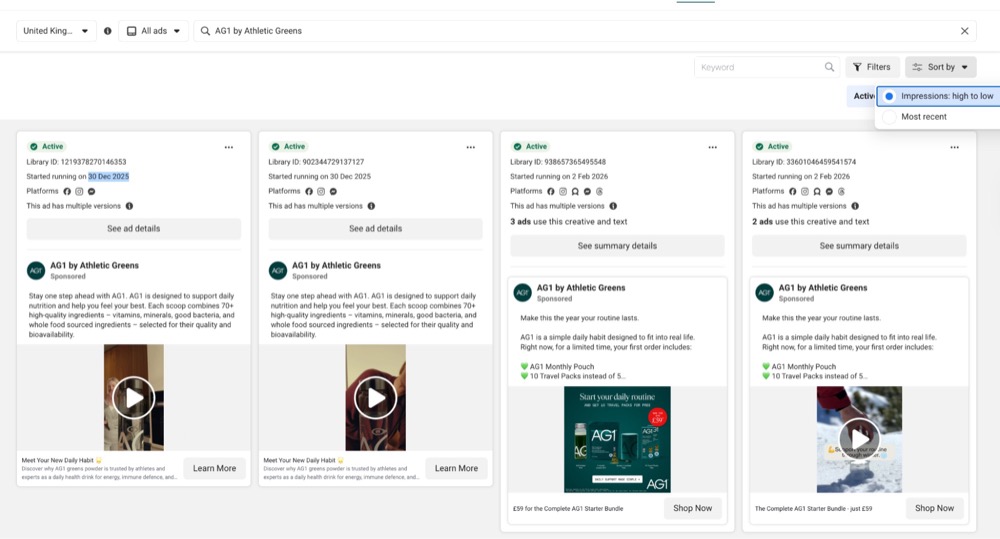Viewport: 1000px width, 539px height.
Task: Click the Threads platform icon on ad 938657365495548
Action: coord(599,191)
